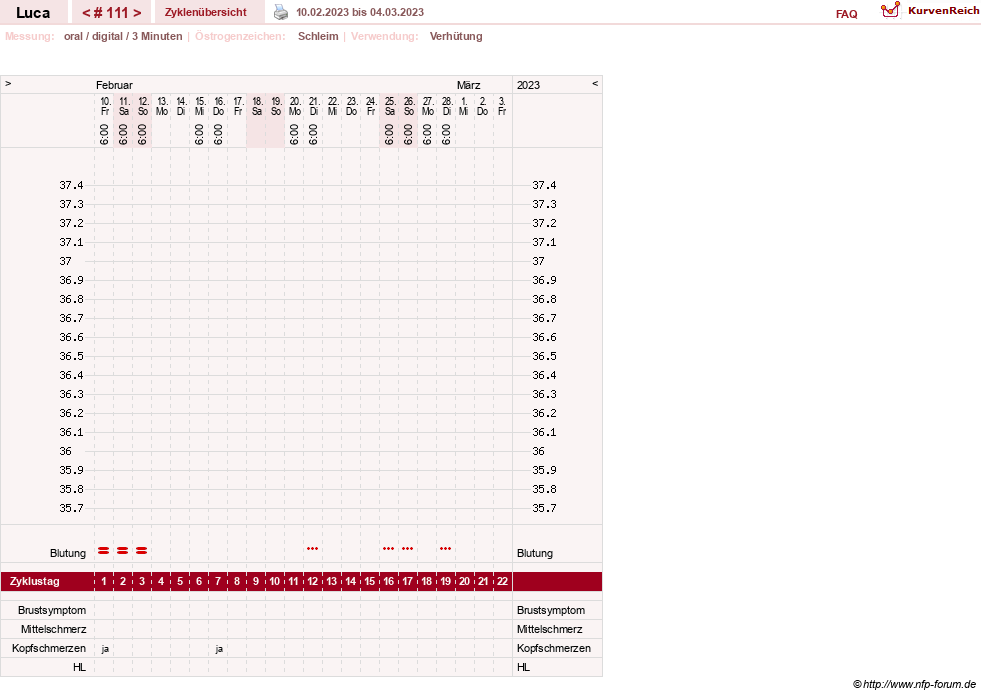This screenshot has height=696, width=981.
Task: Select cycle day 22 in the Zyklustag row
Action: [x=502, y=581]
